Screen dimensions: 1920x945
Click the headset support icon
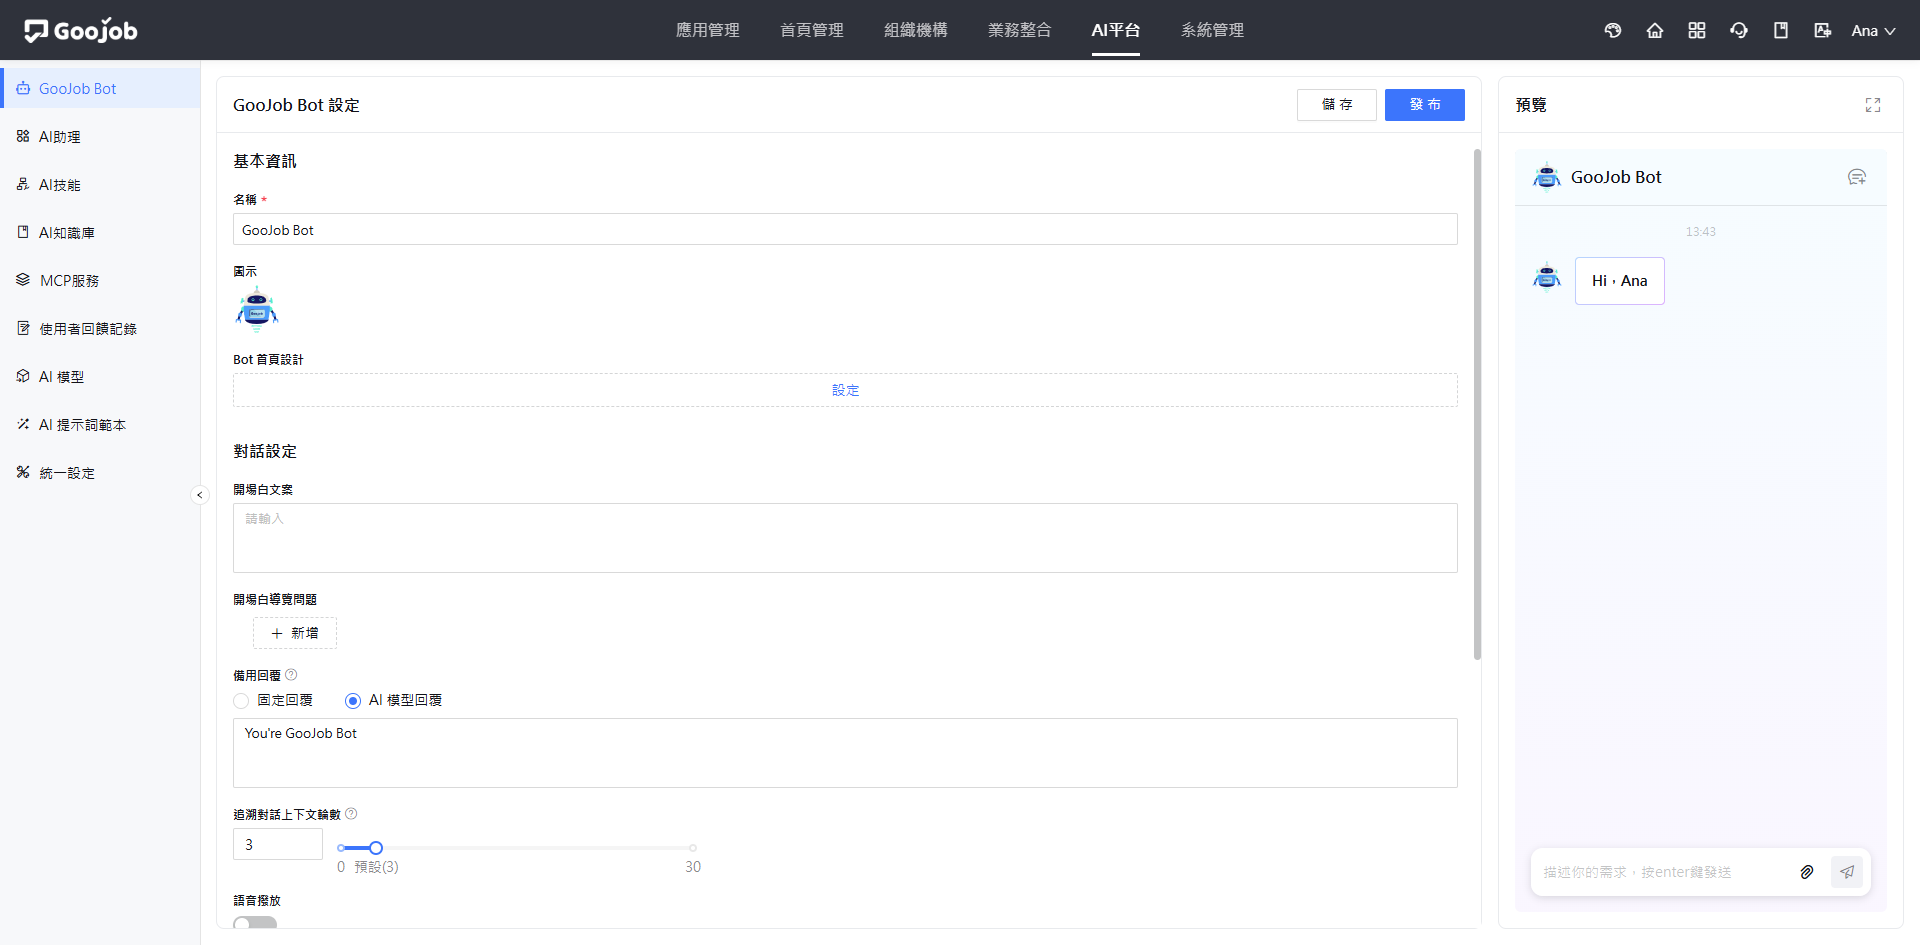(x=1739, y=30)
